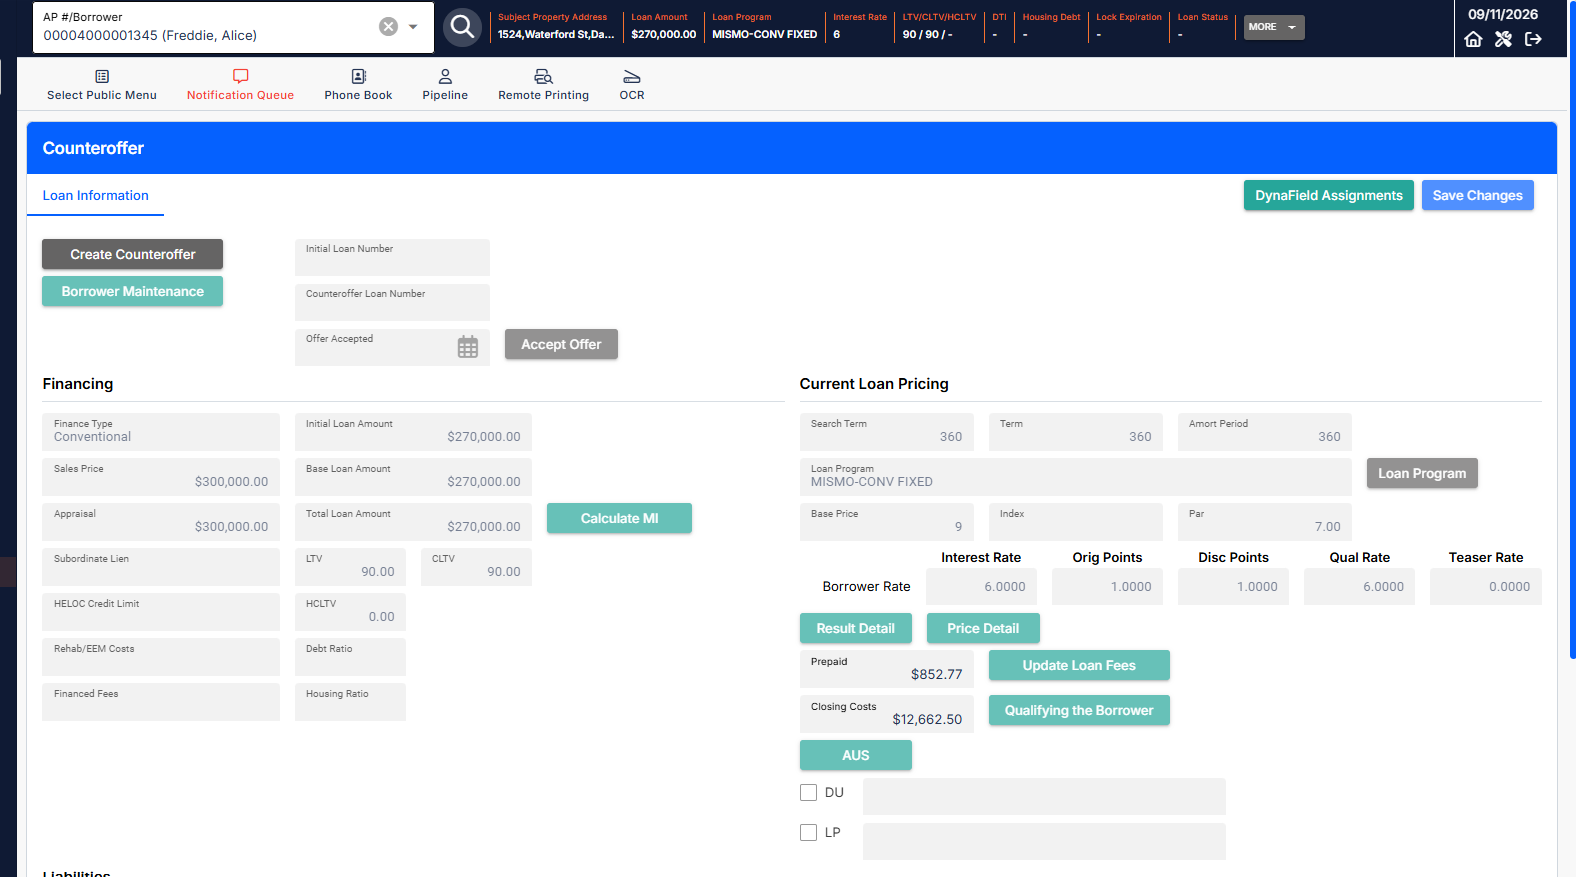Viewport: 1576px width, 877px height.
Task: Click the AUS button
Action: (856, 755)
